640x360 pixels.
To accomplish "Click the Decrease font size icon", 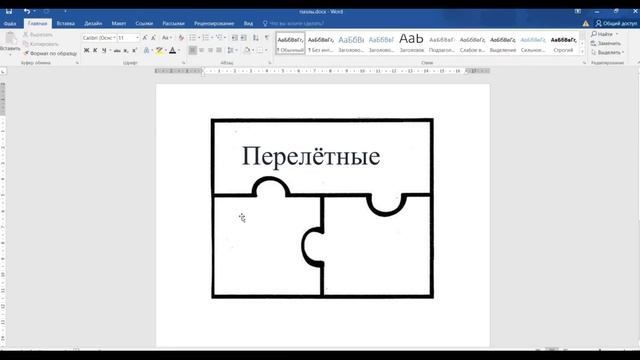I will point(153,38).
